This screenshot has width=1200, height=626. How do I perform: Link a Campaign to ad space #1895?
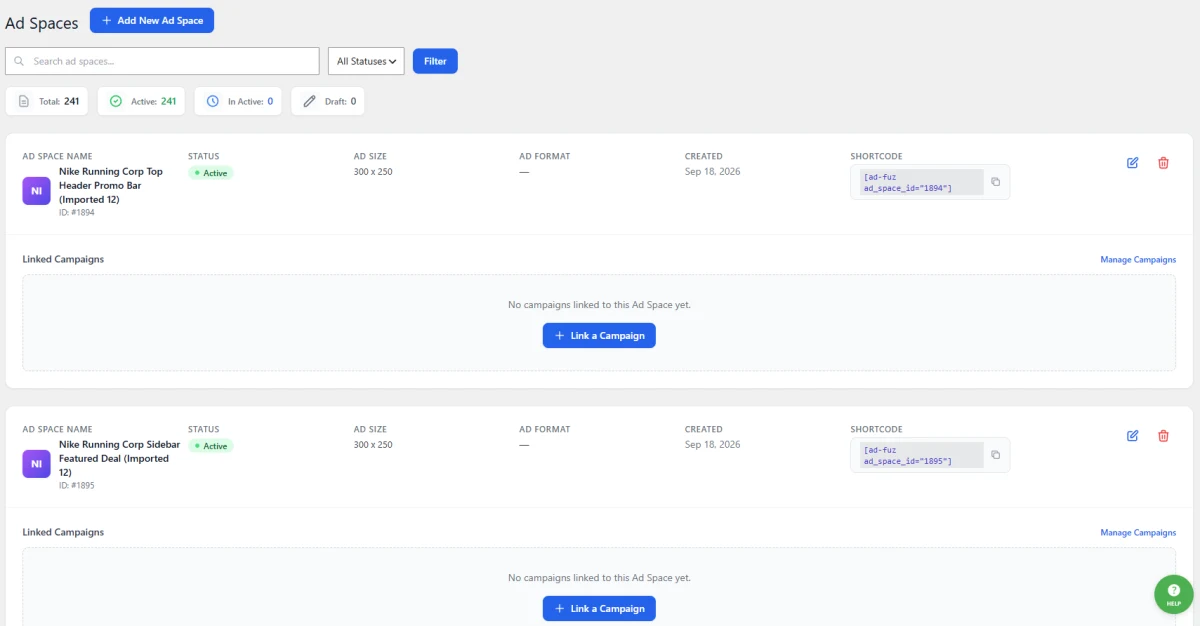(x=599, y=608)
